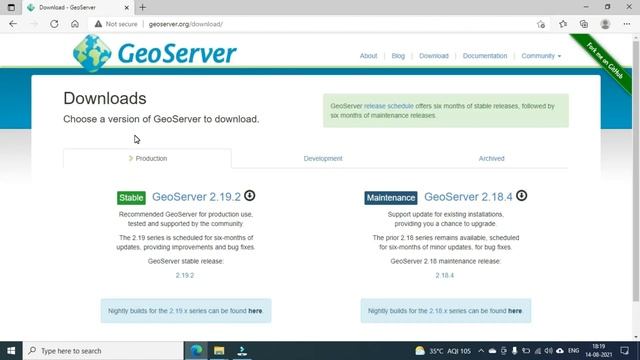
Task: Click the GeoServer globe logo
Action: (92, 53)
